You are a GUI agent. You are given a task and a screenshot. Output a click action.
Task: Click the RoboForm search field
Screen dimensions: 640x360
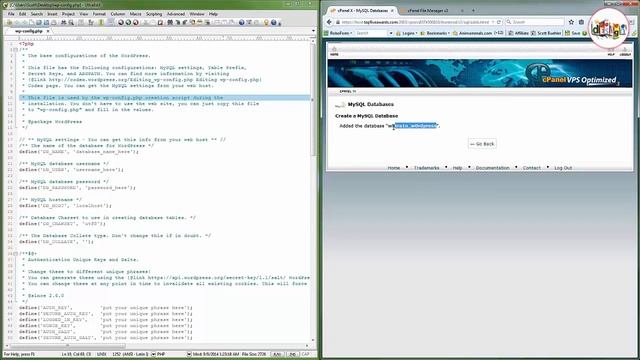(371, 33)
